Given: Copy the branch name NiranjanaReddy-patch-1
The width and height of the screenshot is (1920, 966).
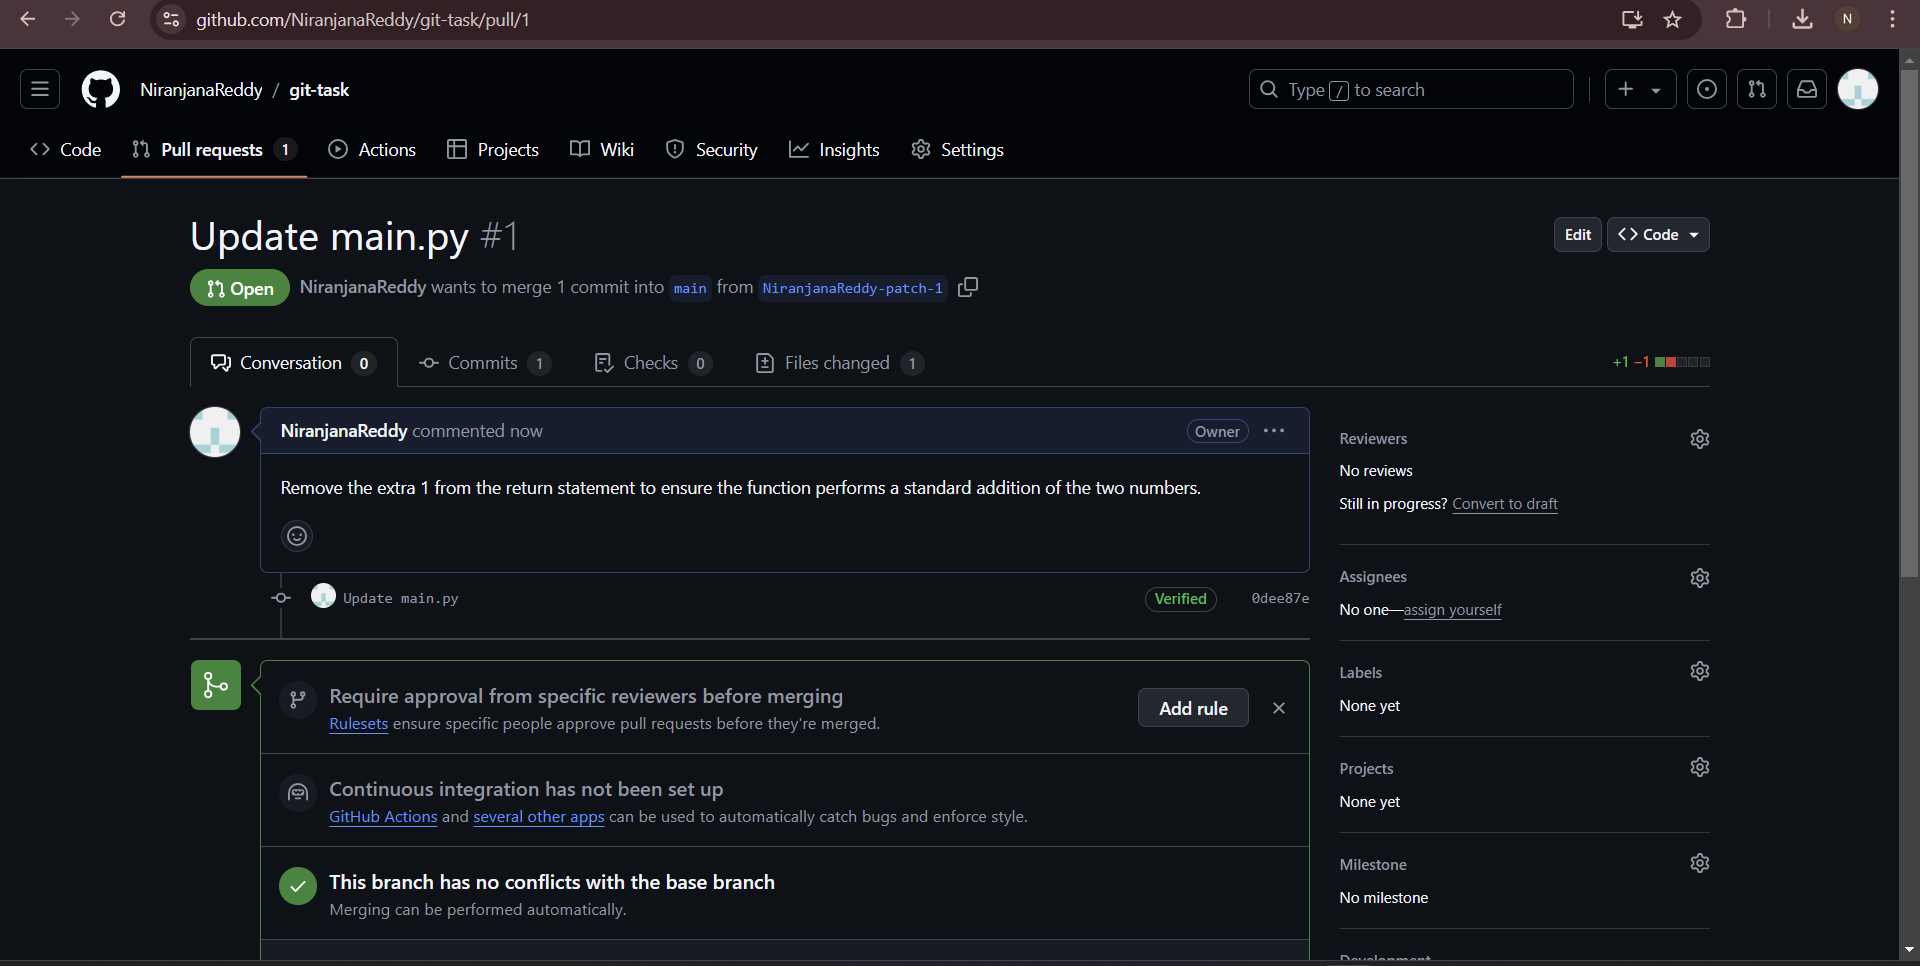Looking at the screenshot, I should click(x=968, y=287).
